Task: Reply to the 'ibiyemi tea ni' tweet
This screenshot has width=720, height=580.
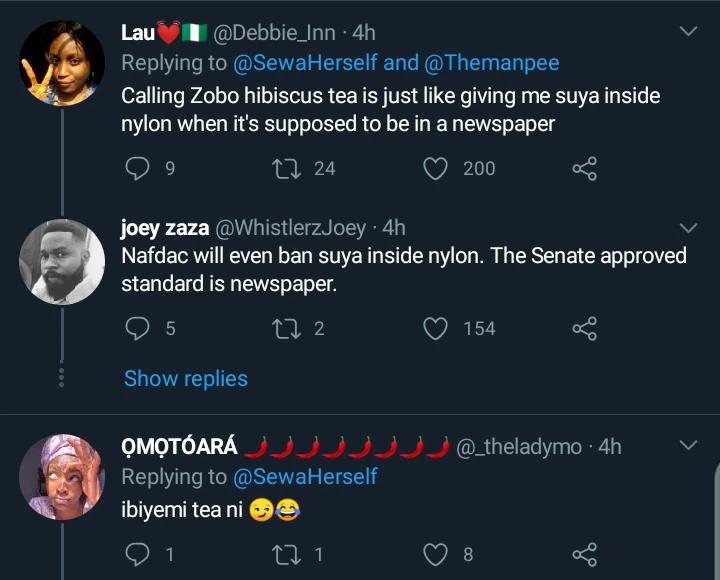Action: tap(137, 554)
